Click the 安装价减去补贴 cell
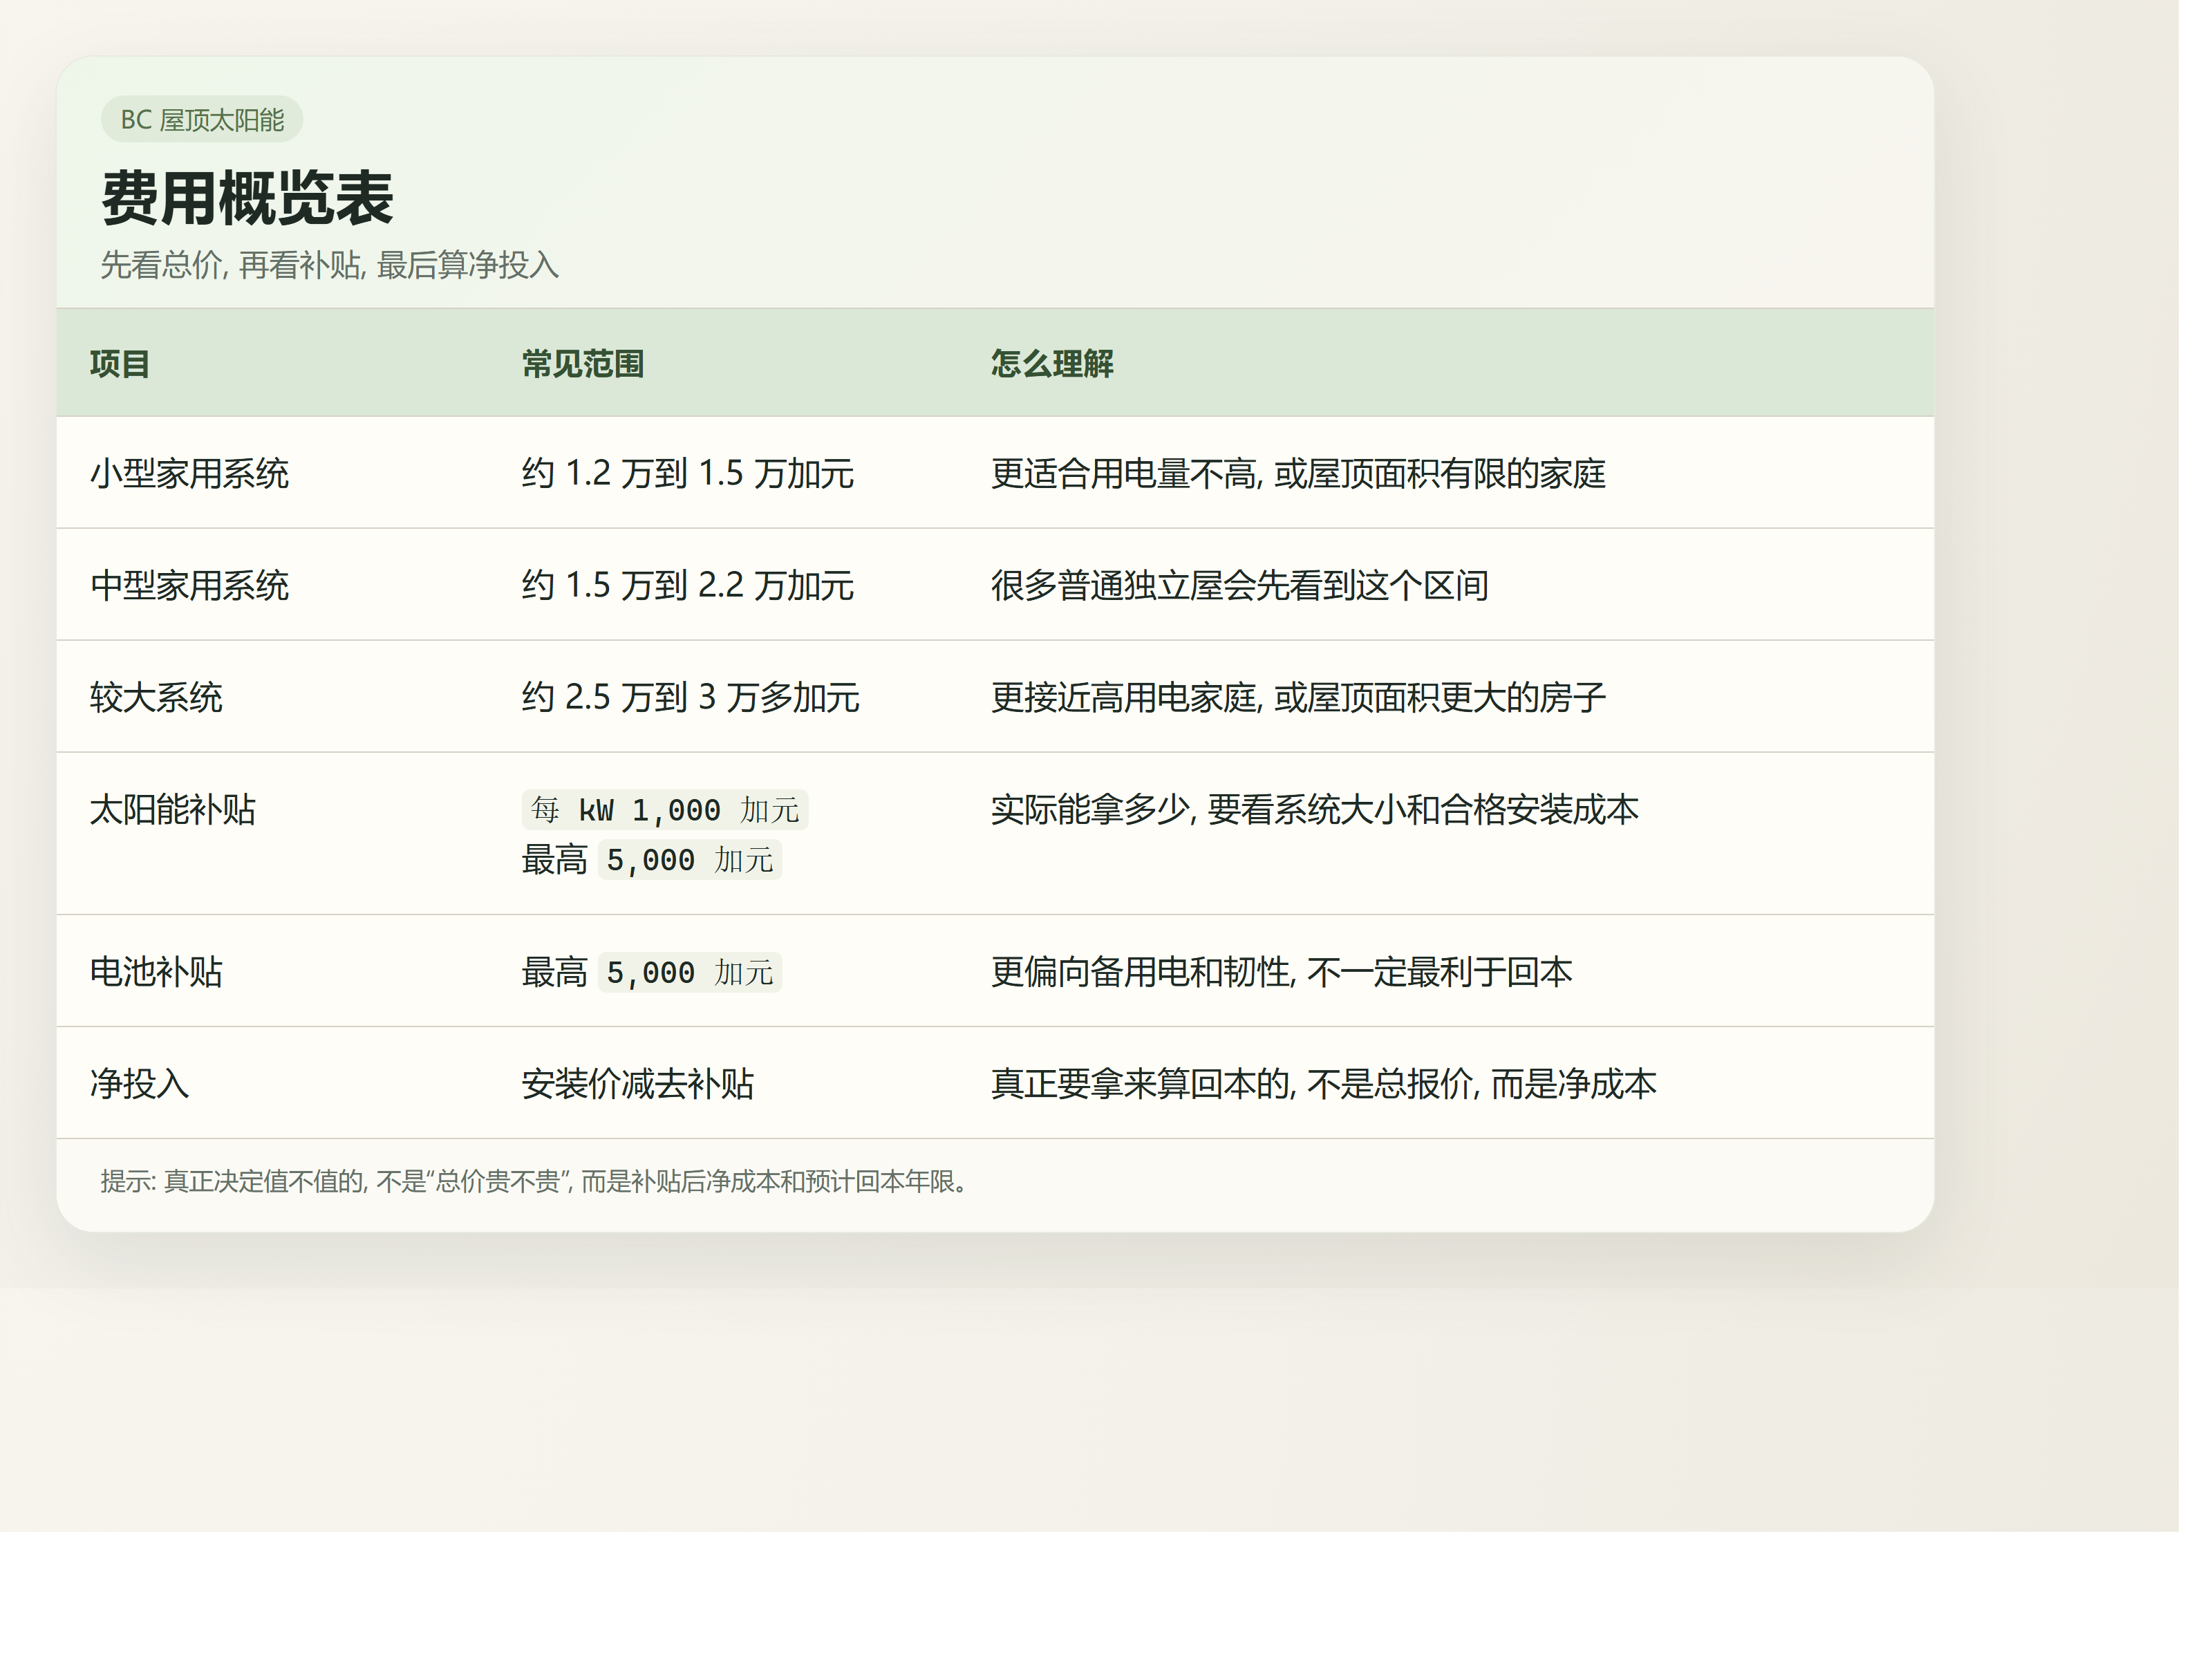Image resolution: width=2212 pixels, height=1659 pixels. tap(637, 1084)
